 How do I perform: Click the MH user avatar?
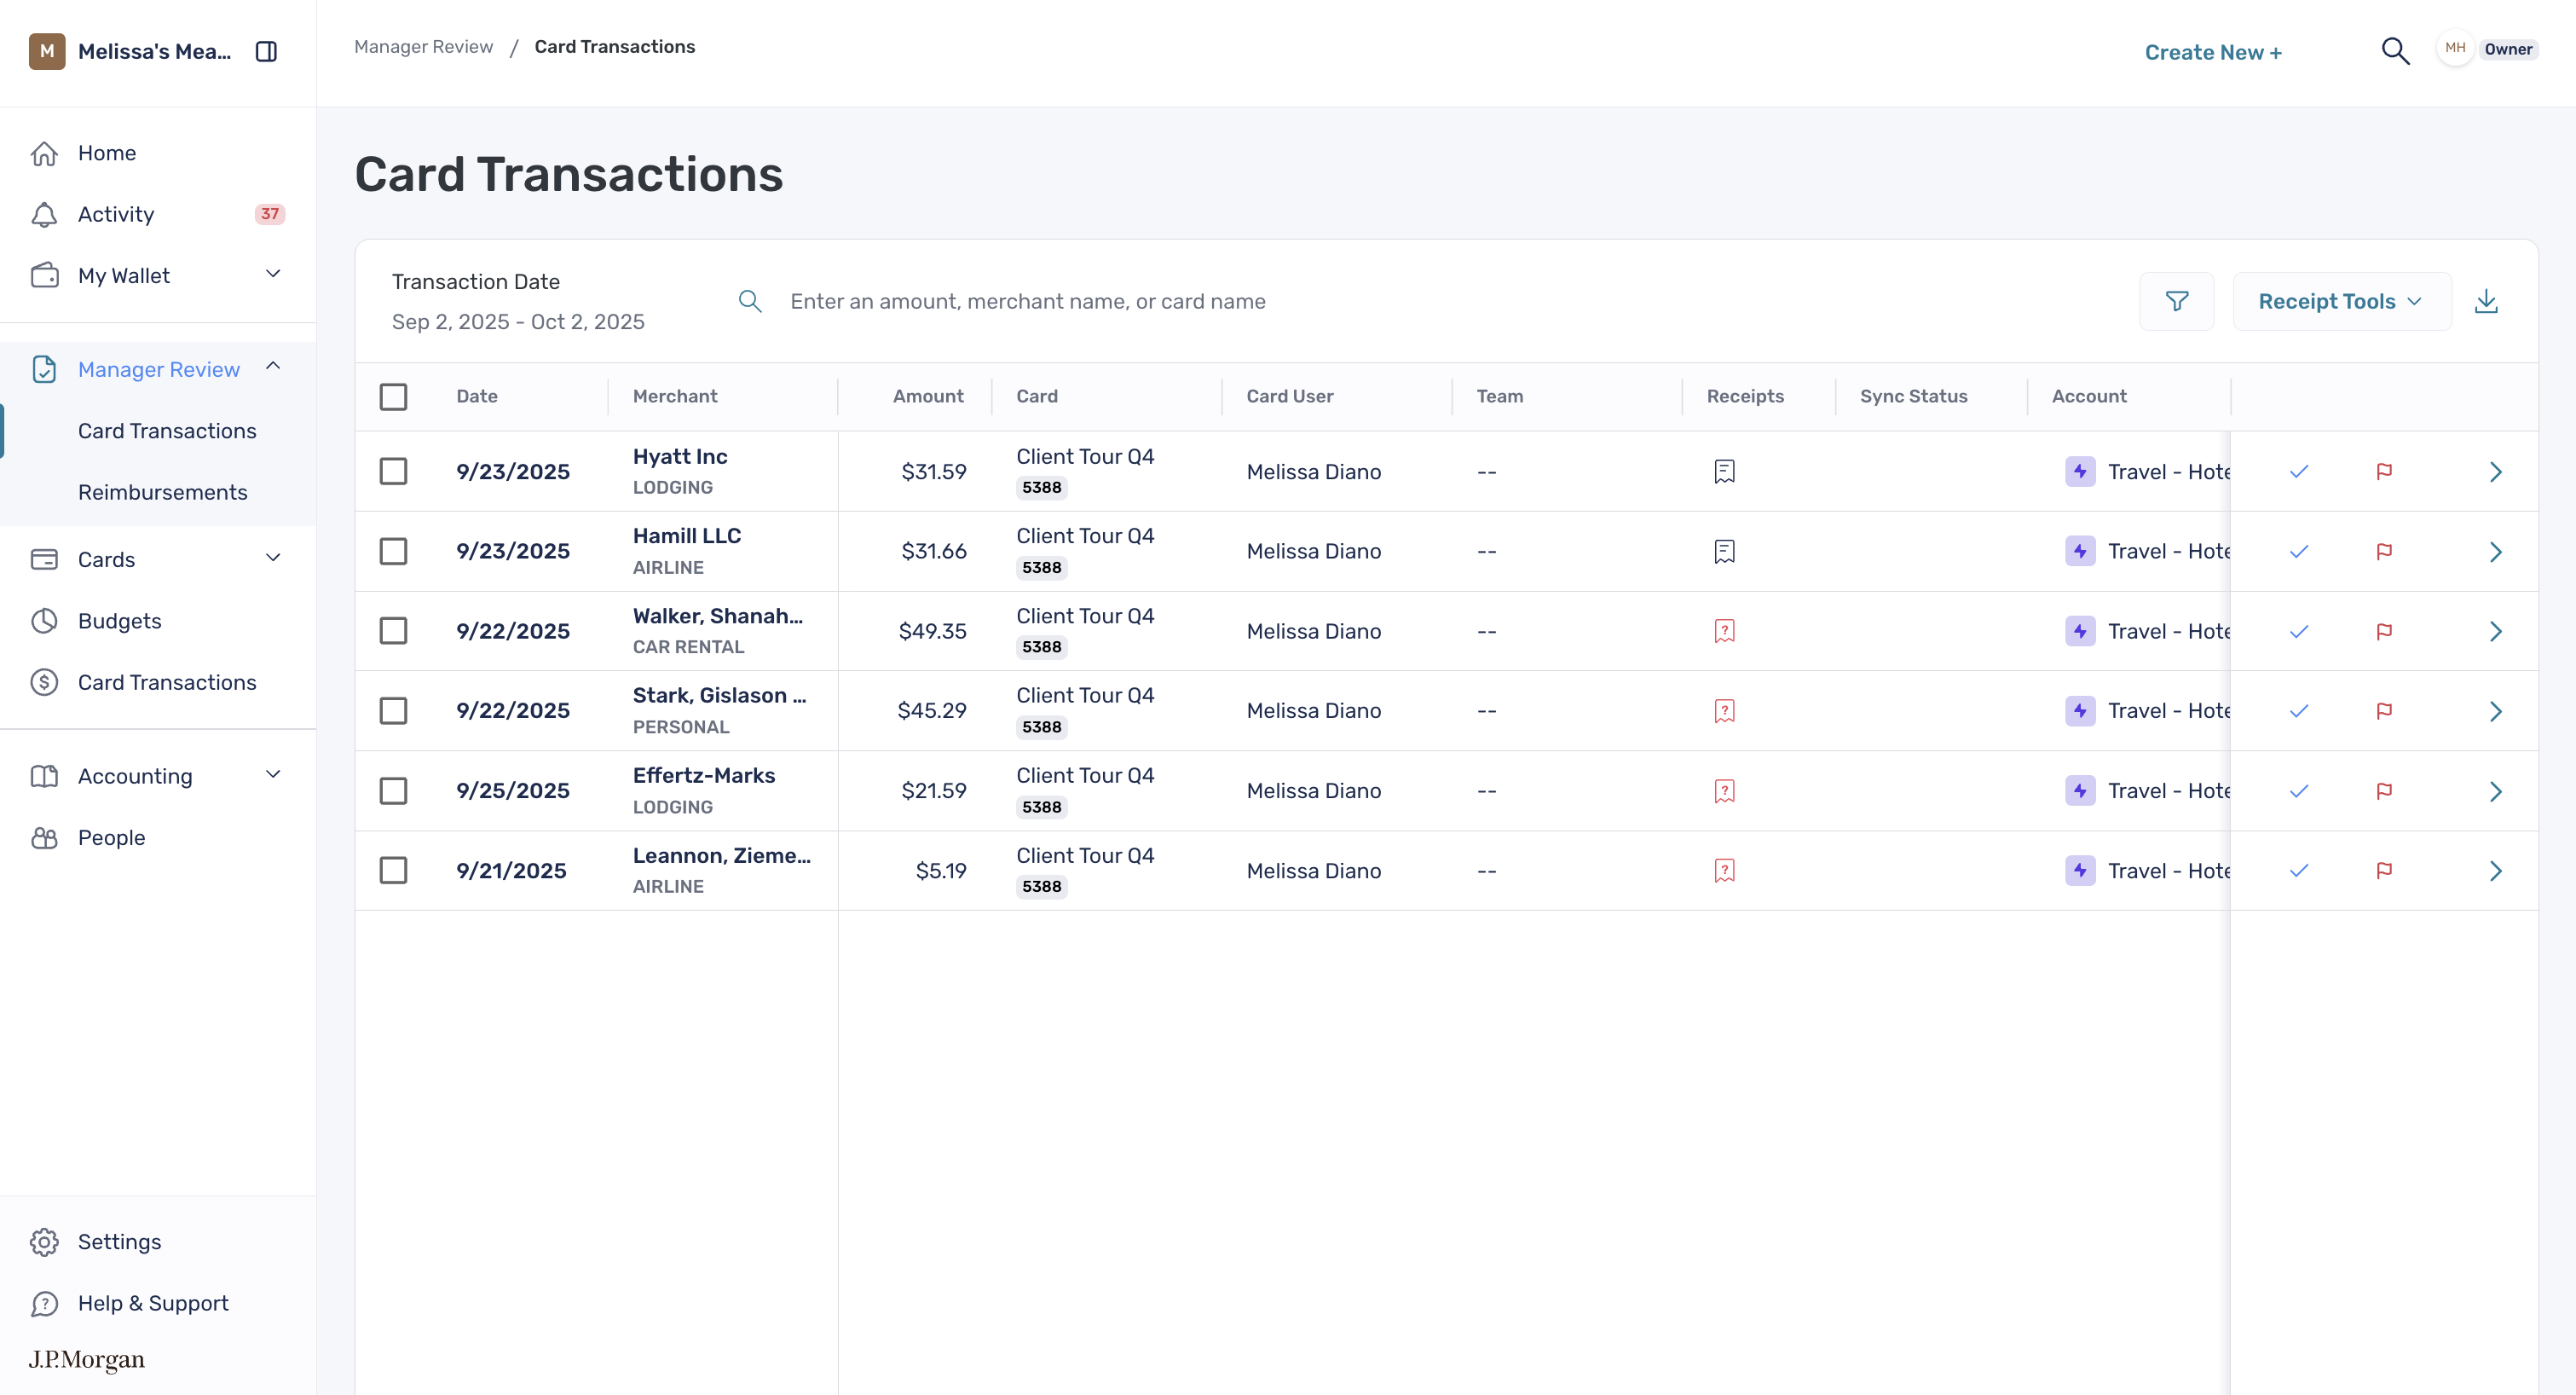point(2455,48)
